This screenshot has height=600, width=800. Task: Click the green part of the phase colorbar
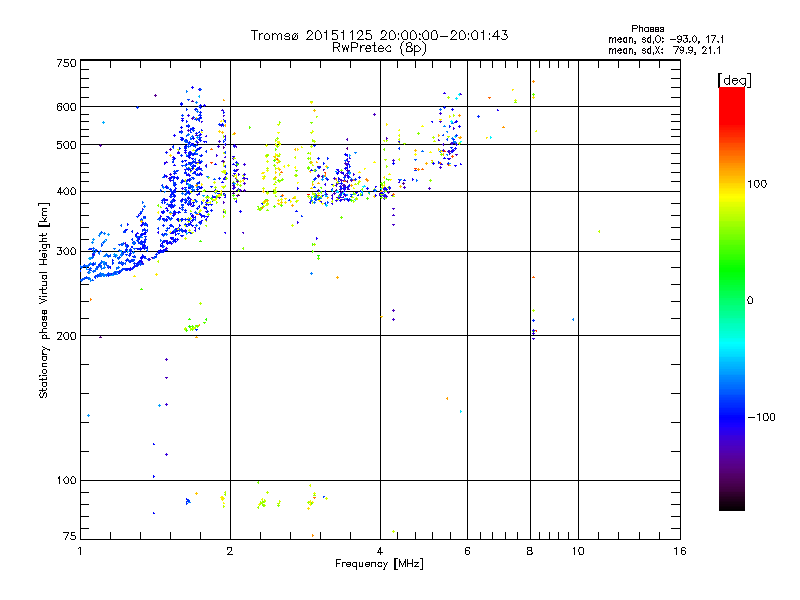pos(732,270)
